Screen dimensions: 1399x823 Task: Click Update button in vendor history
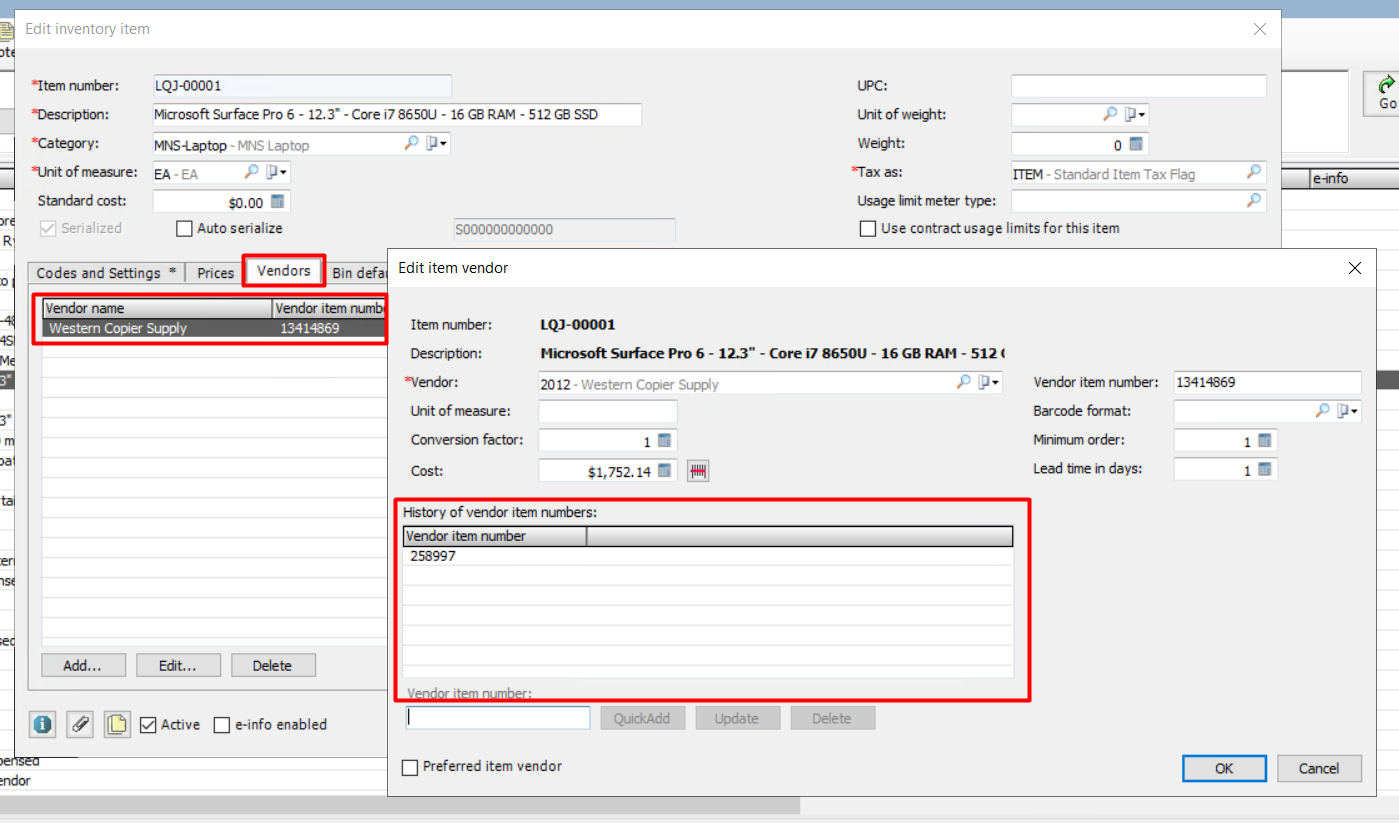coord(737,718)
